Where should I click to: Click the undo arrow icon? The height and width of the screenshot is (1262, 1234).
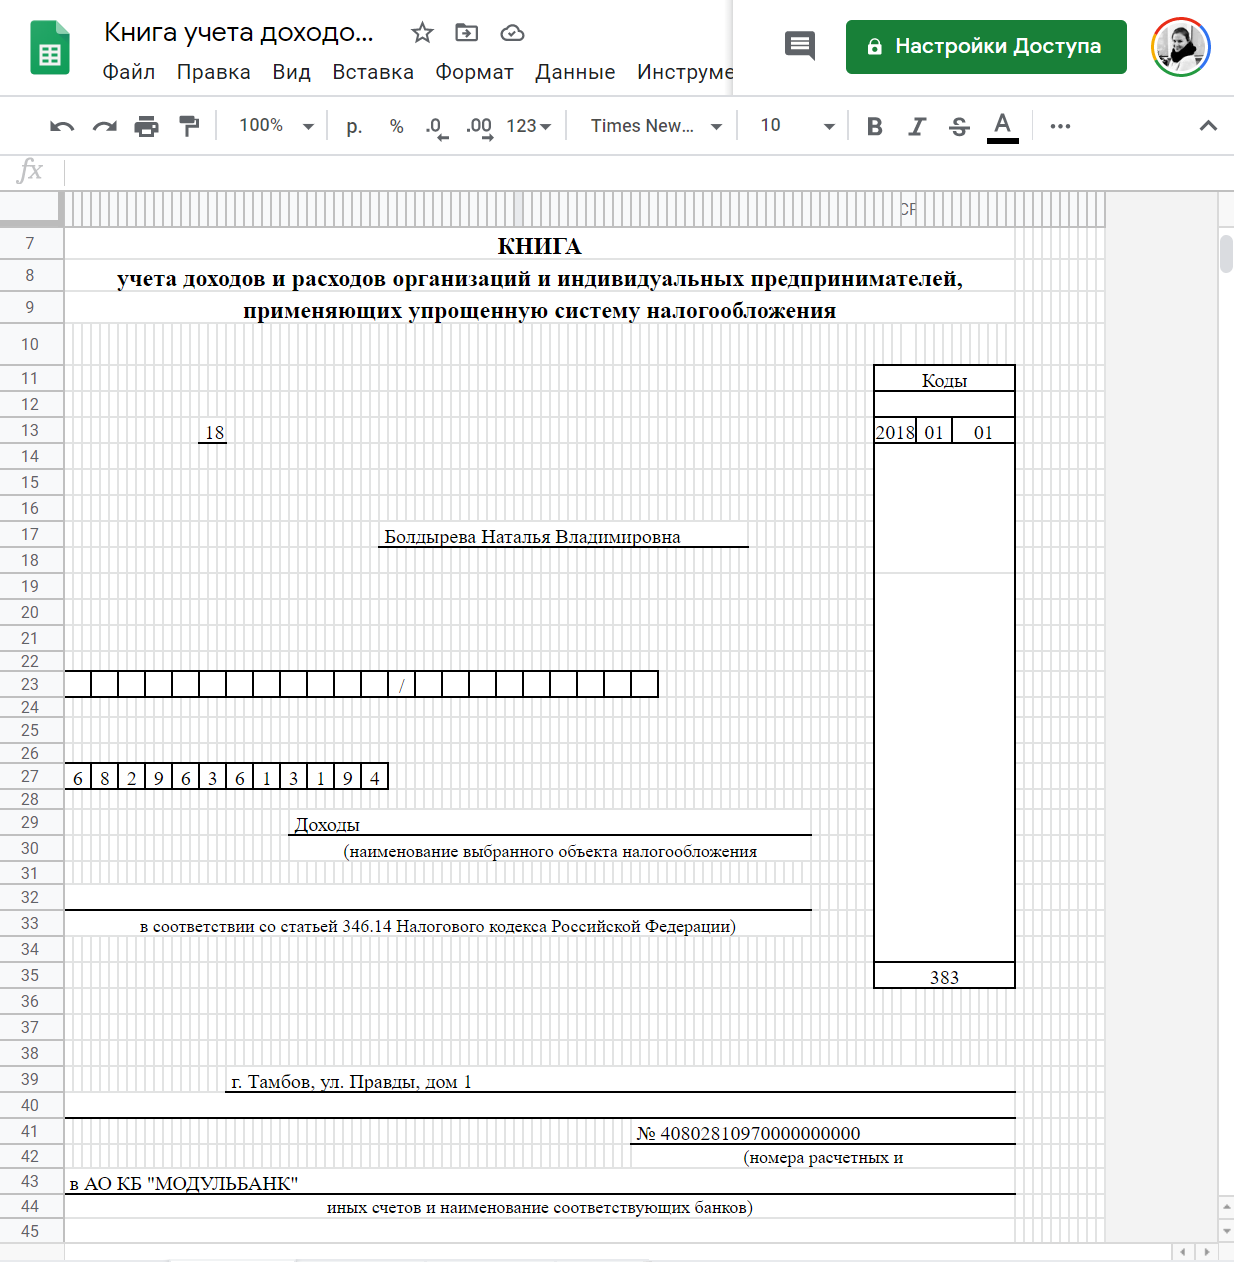62,126
